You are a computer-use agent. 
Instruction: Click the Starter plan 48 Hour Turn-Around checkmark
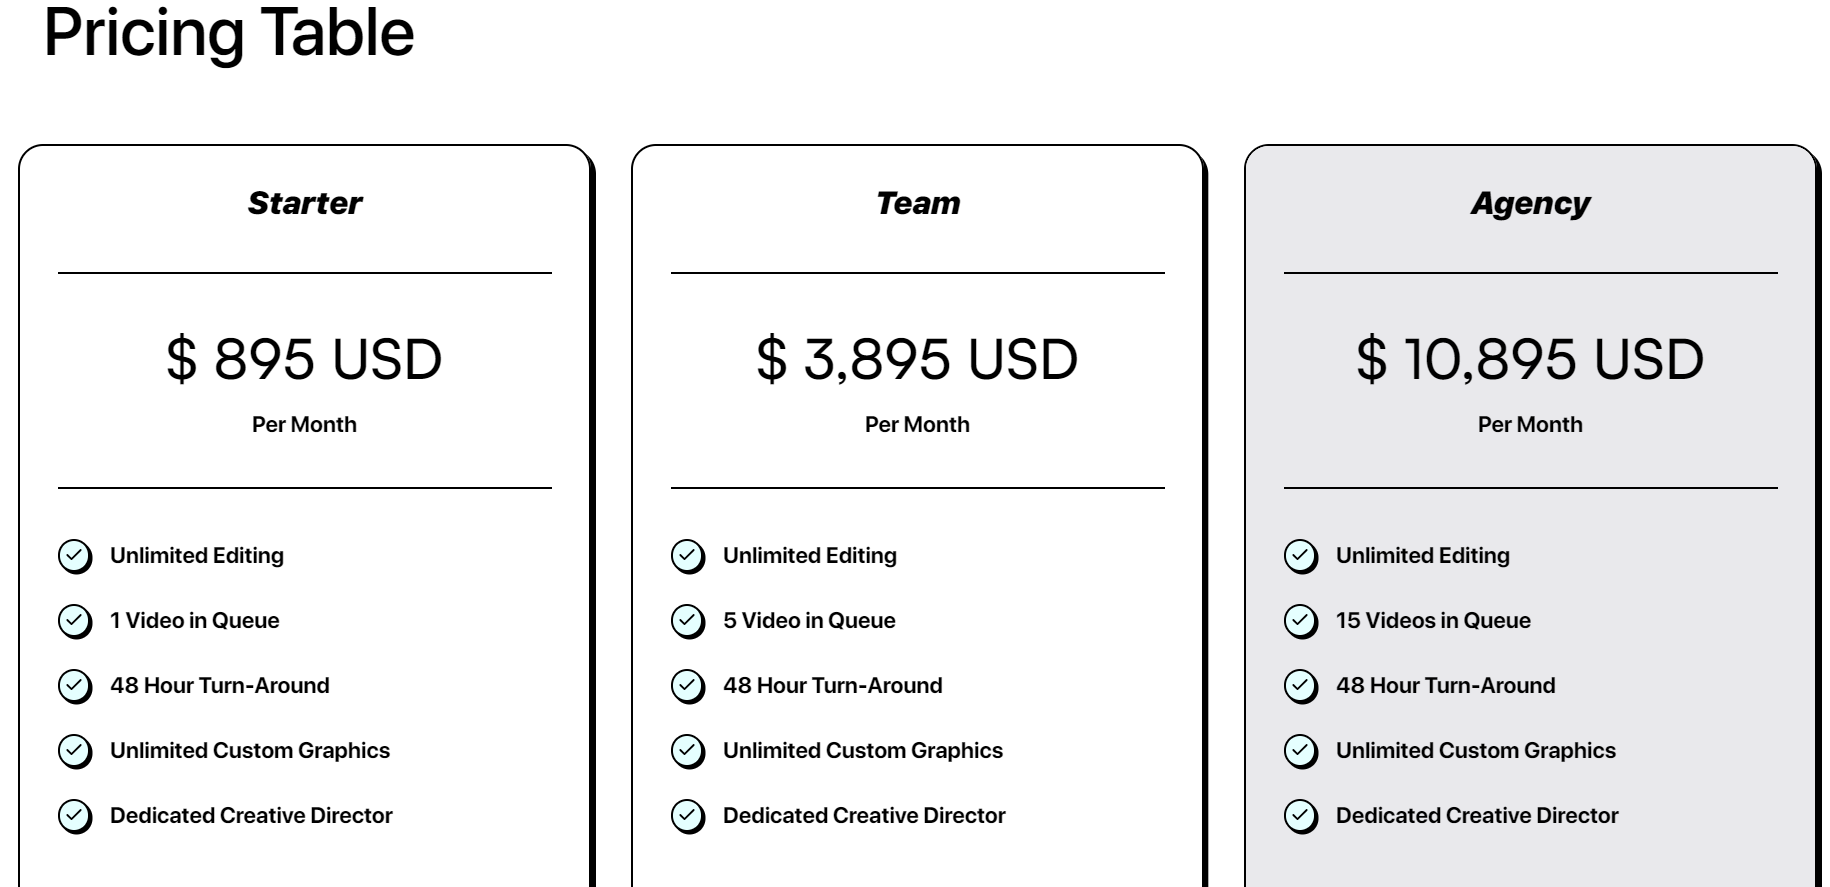click(x=75, y=687)
